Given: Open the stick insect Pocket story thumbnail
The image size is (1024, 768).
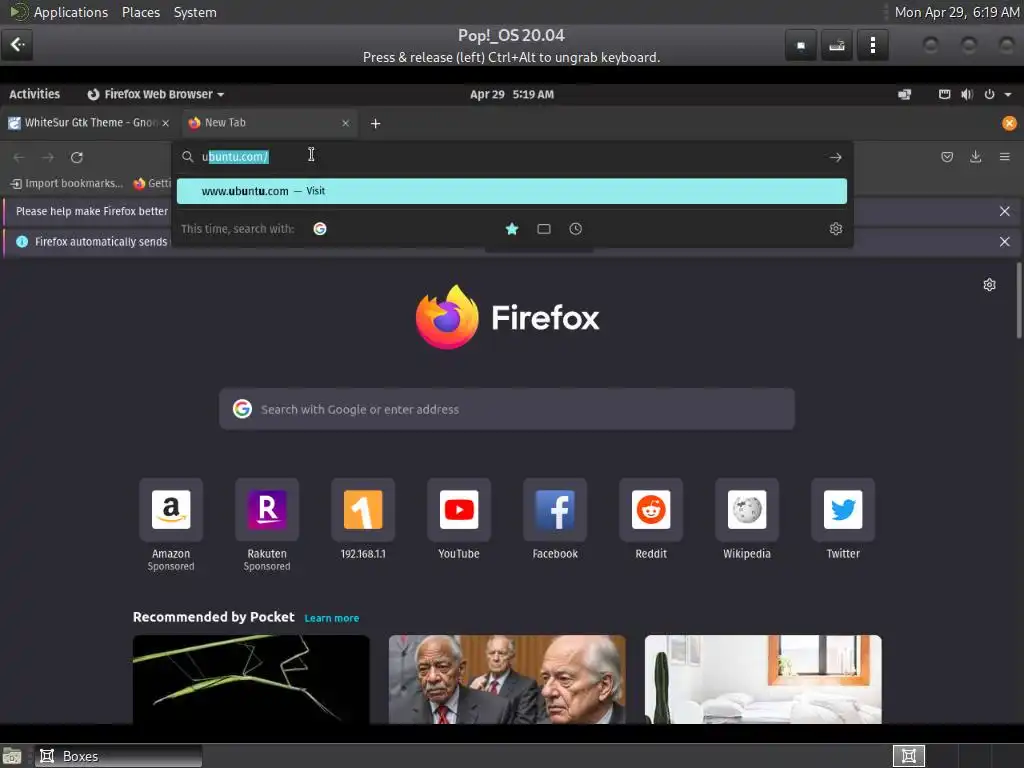Looking at the screenshot, I should tap(251, 679).
